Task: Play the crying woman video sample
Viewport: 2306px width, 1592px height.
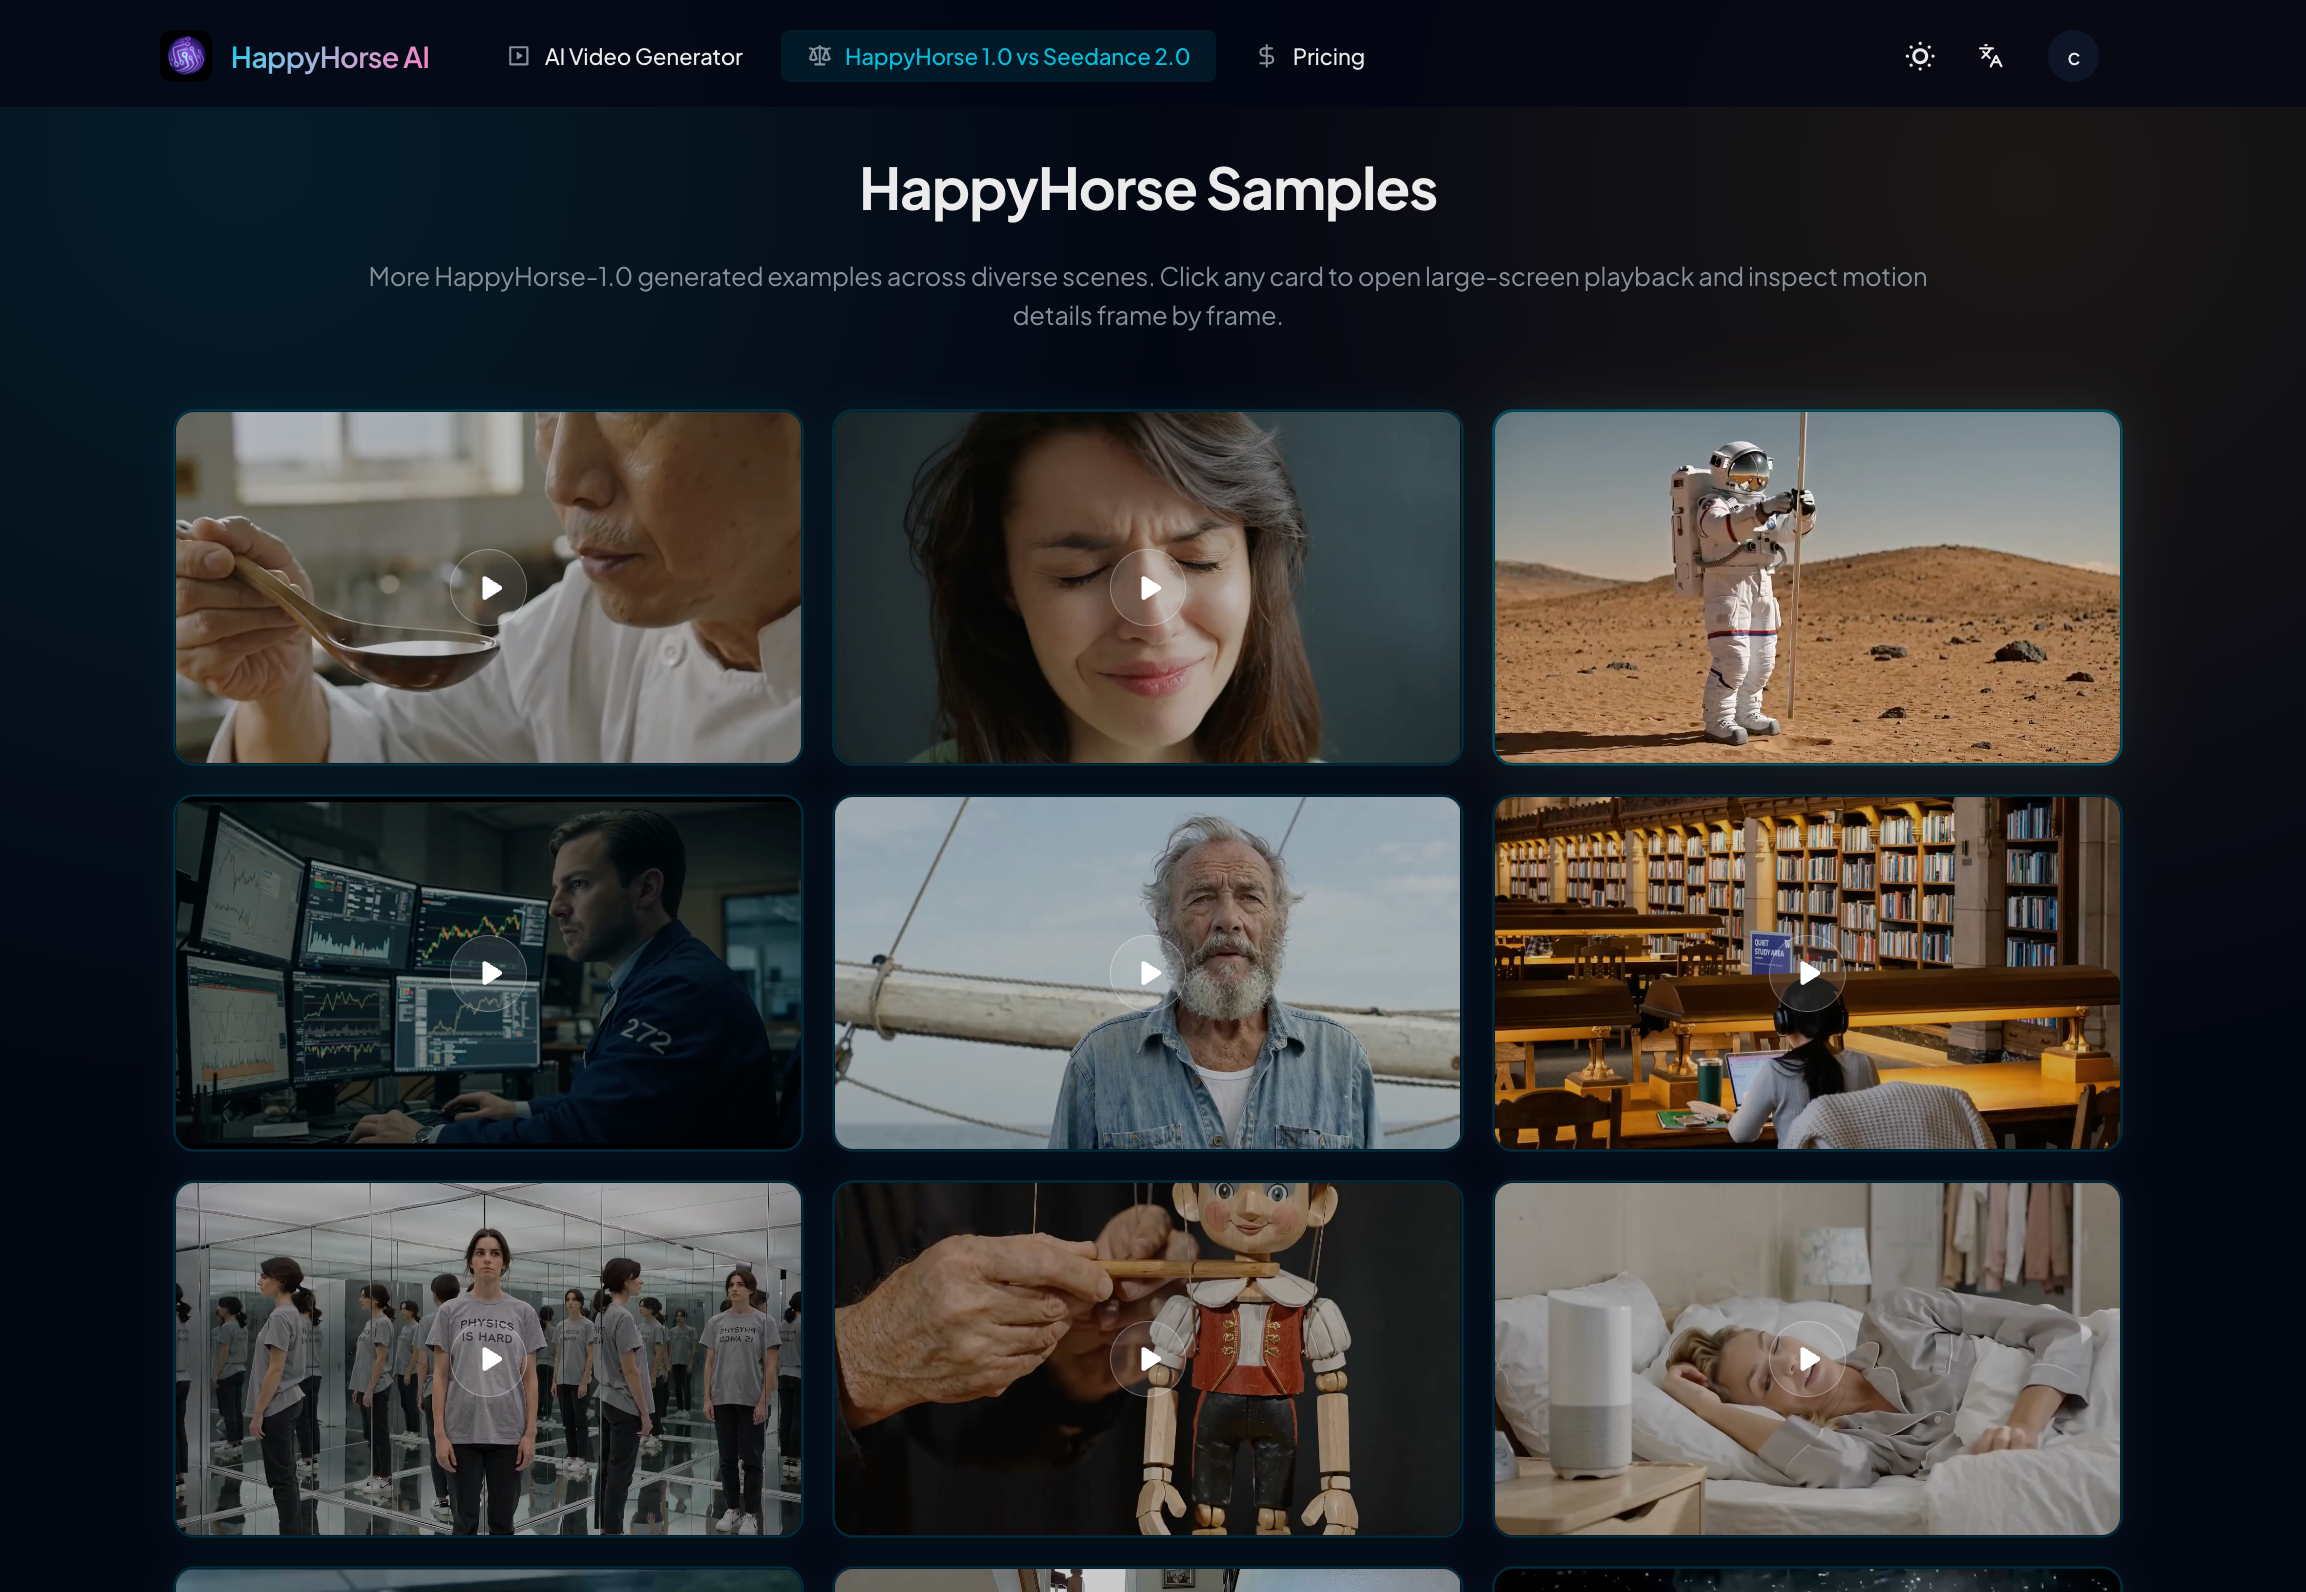Action: tap(1147, 586)
